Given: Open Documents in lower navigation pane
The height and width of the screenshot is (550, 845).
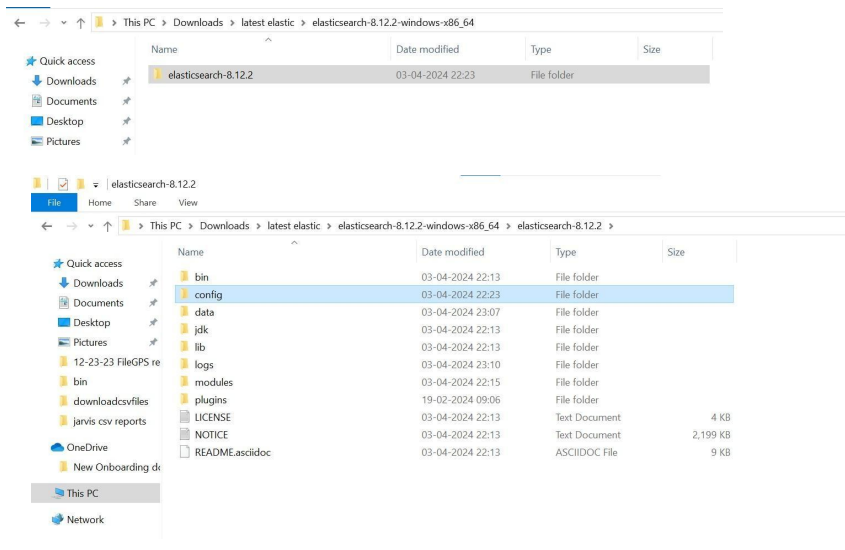Looking at the screenshot, I should coord(91,303).
